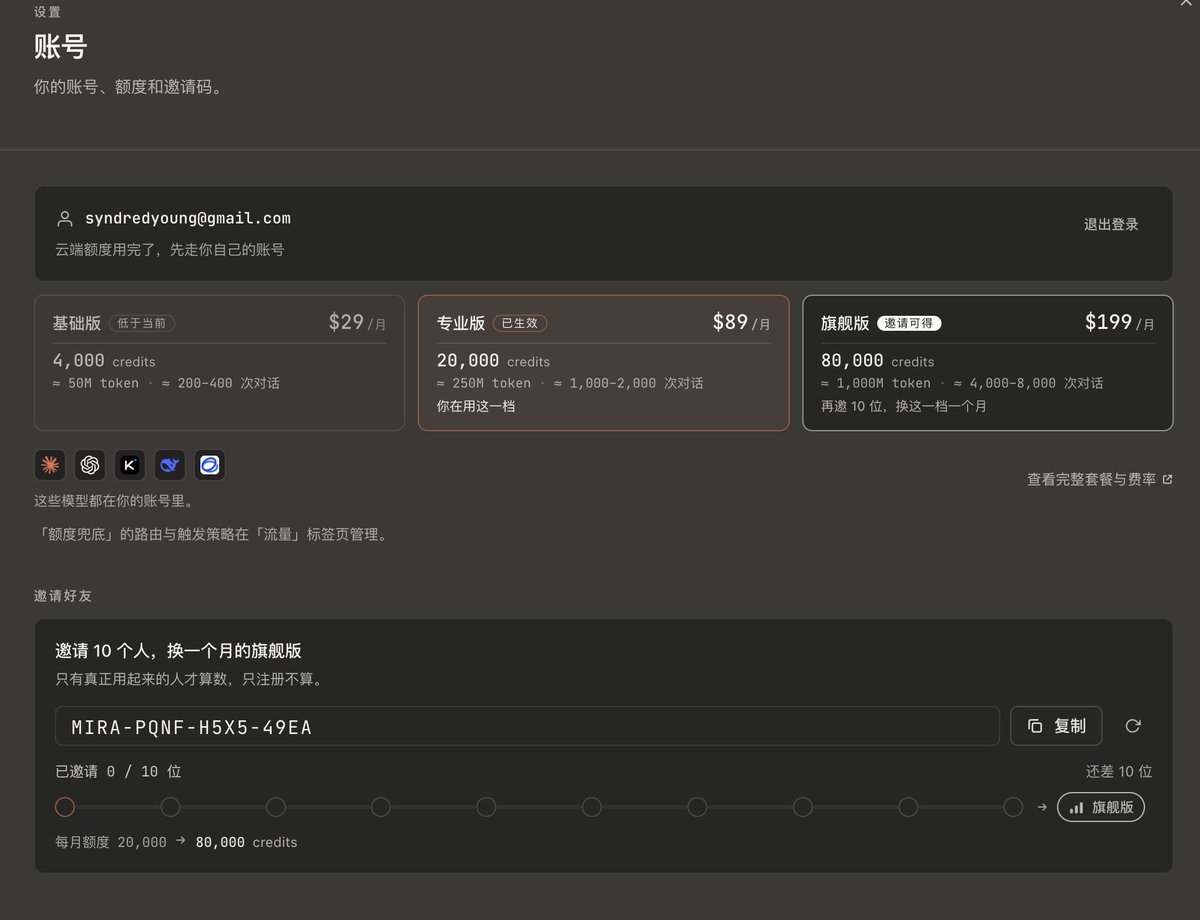
Task: Click the Claude starburst model icon
Action: click(x=50, y=465)
